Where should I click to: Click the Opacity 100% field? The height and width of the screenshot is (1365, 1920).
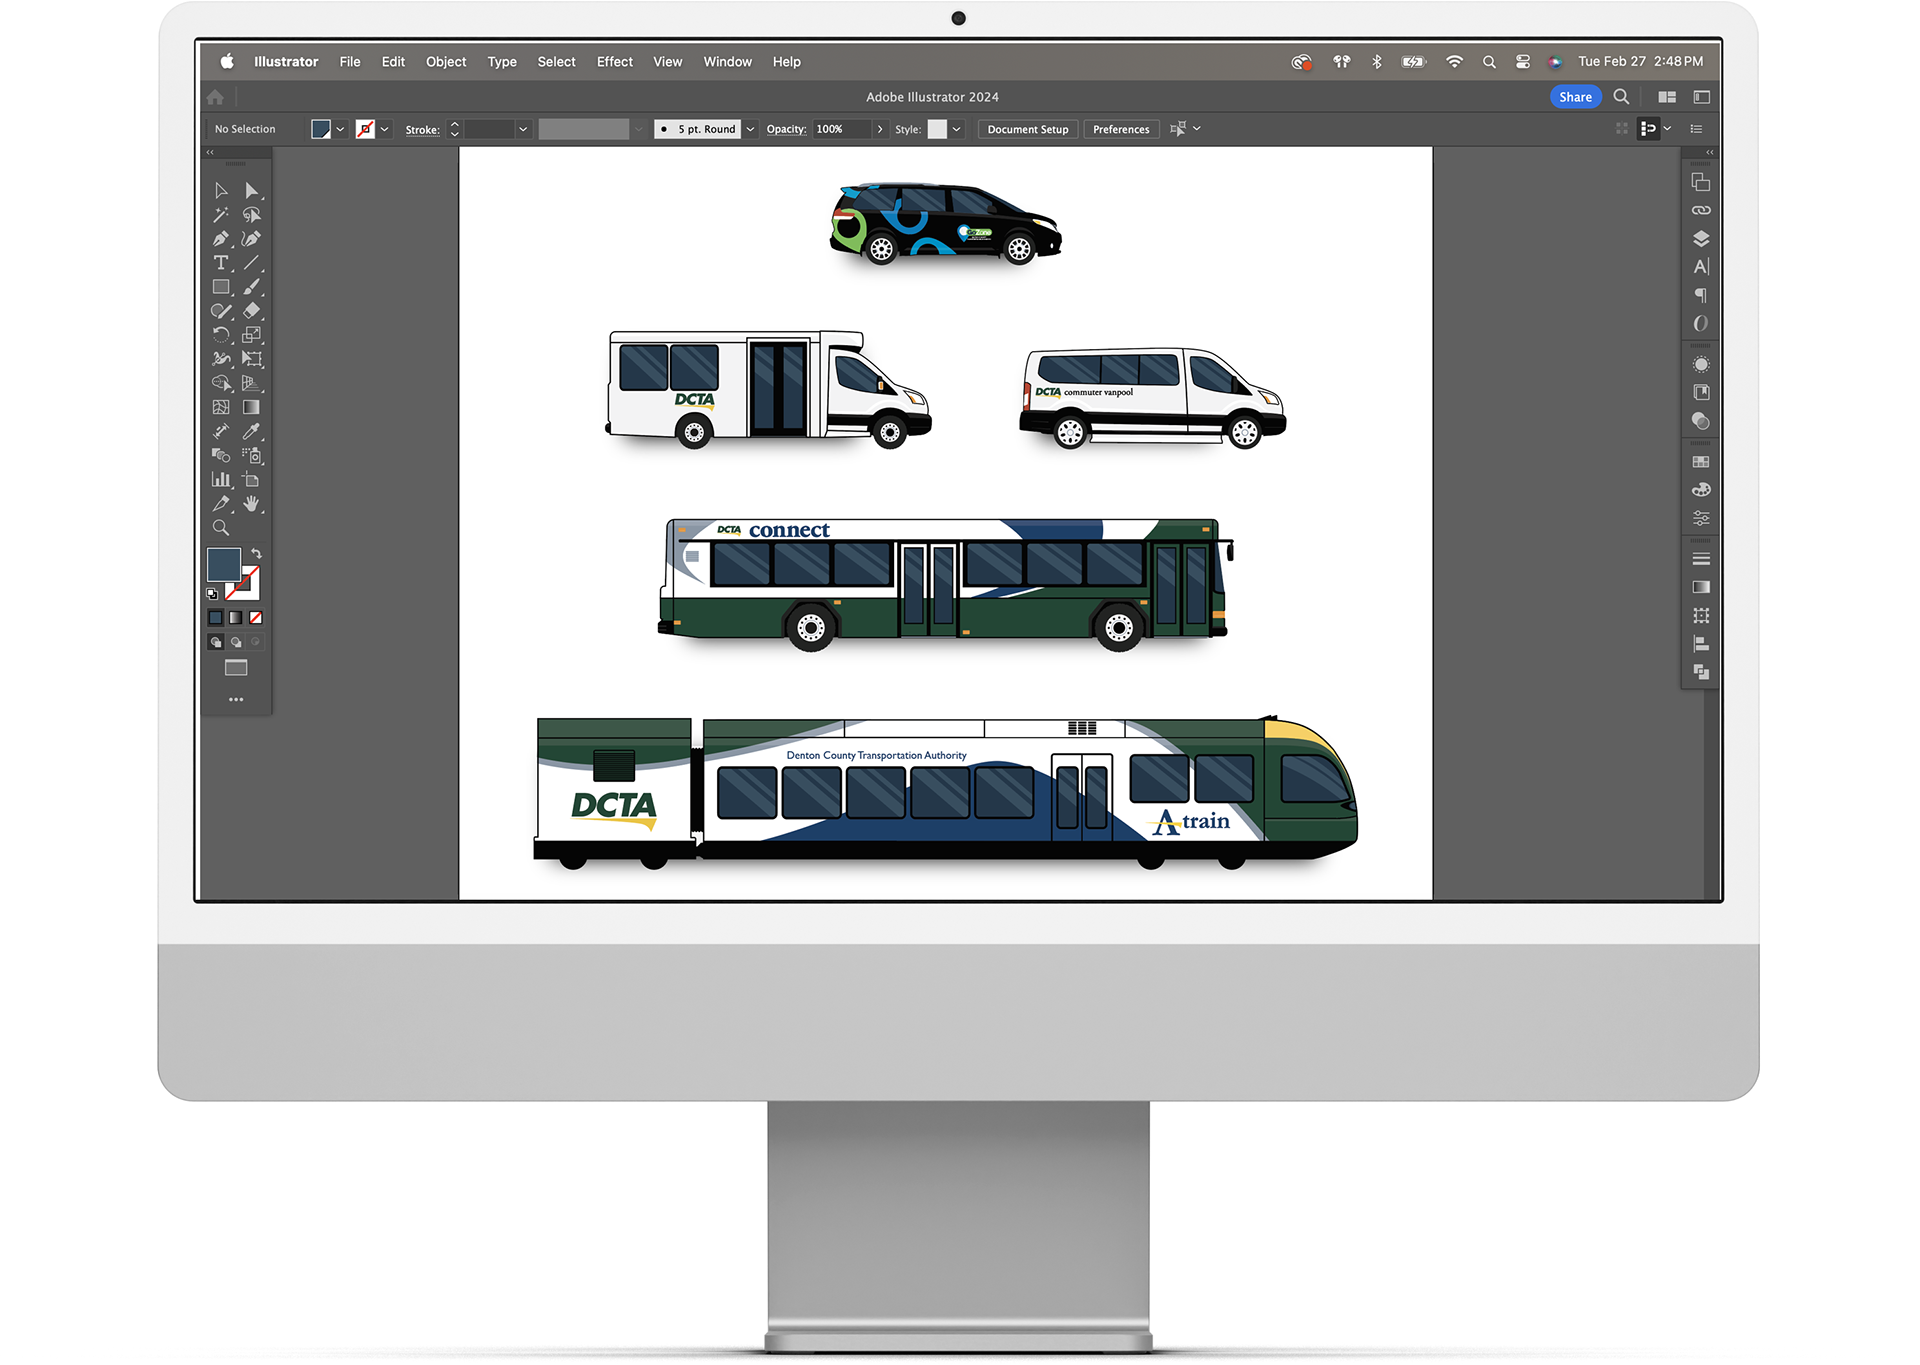tap(842, 129)
